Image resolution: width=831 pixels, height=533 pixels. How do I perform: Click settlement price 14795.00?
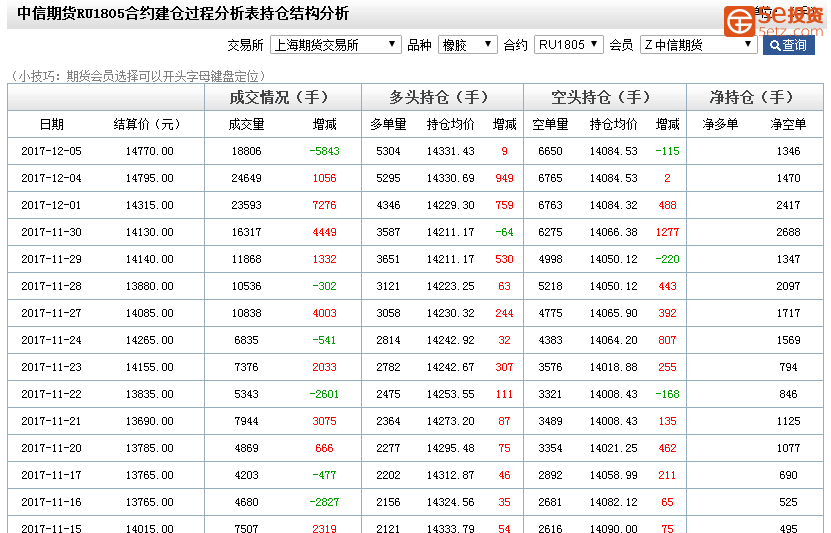pyautogui.click(x=149, y=179)
